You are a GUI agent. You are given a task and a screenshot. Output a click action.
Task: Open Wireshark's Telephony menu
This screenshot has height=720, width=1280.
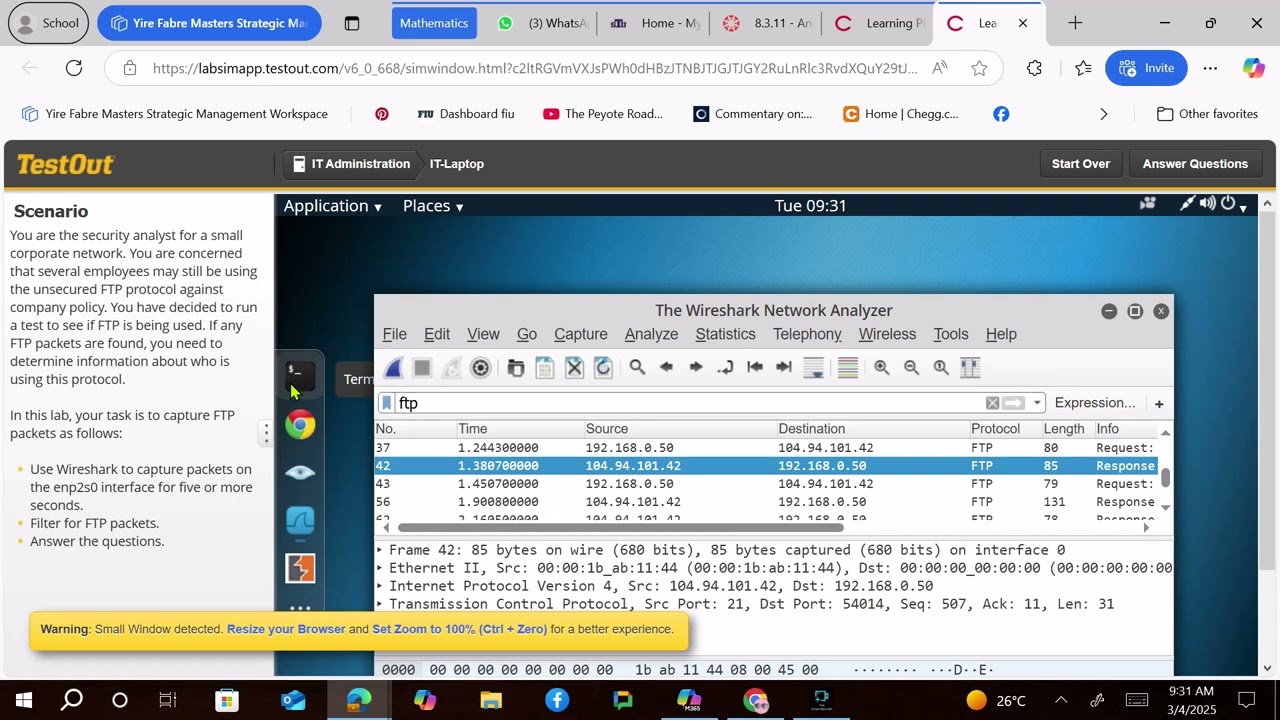807,334
